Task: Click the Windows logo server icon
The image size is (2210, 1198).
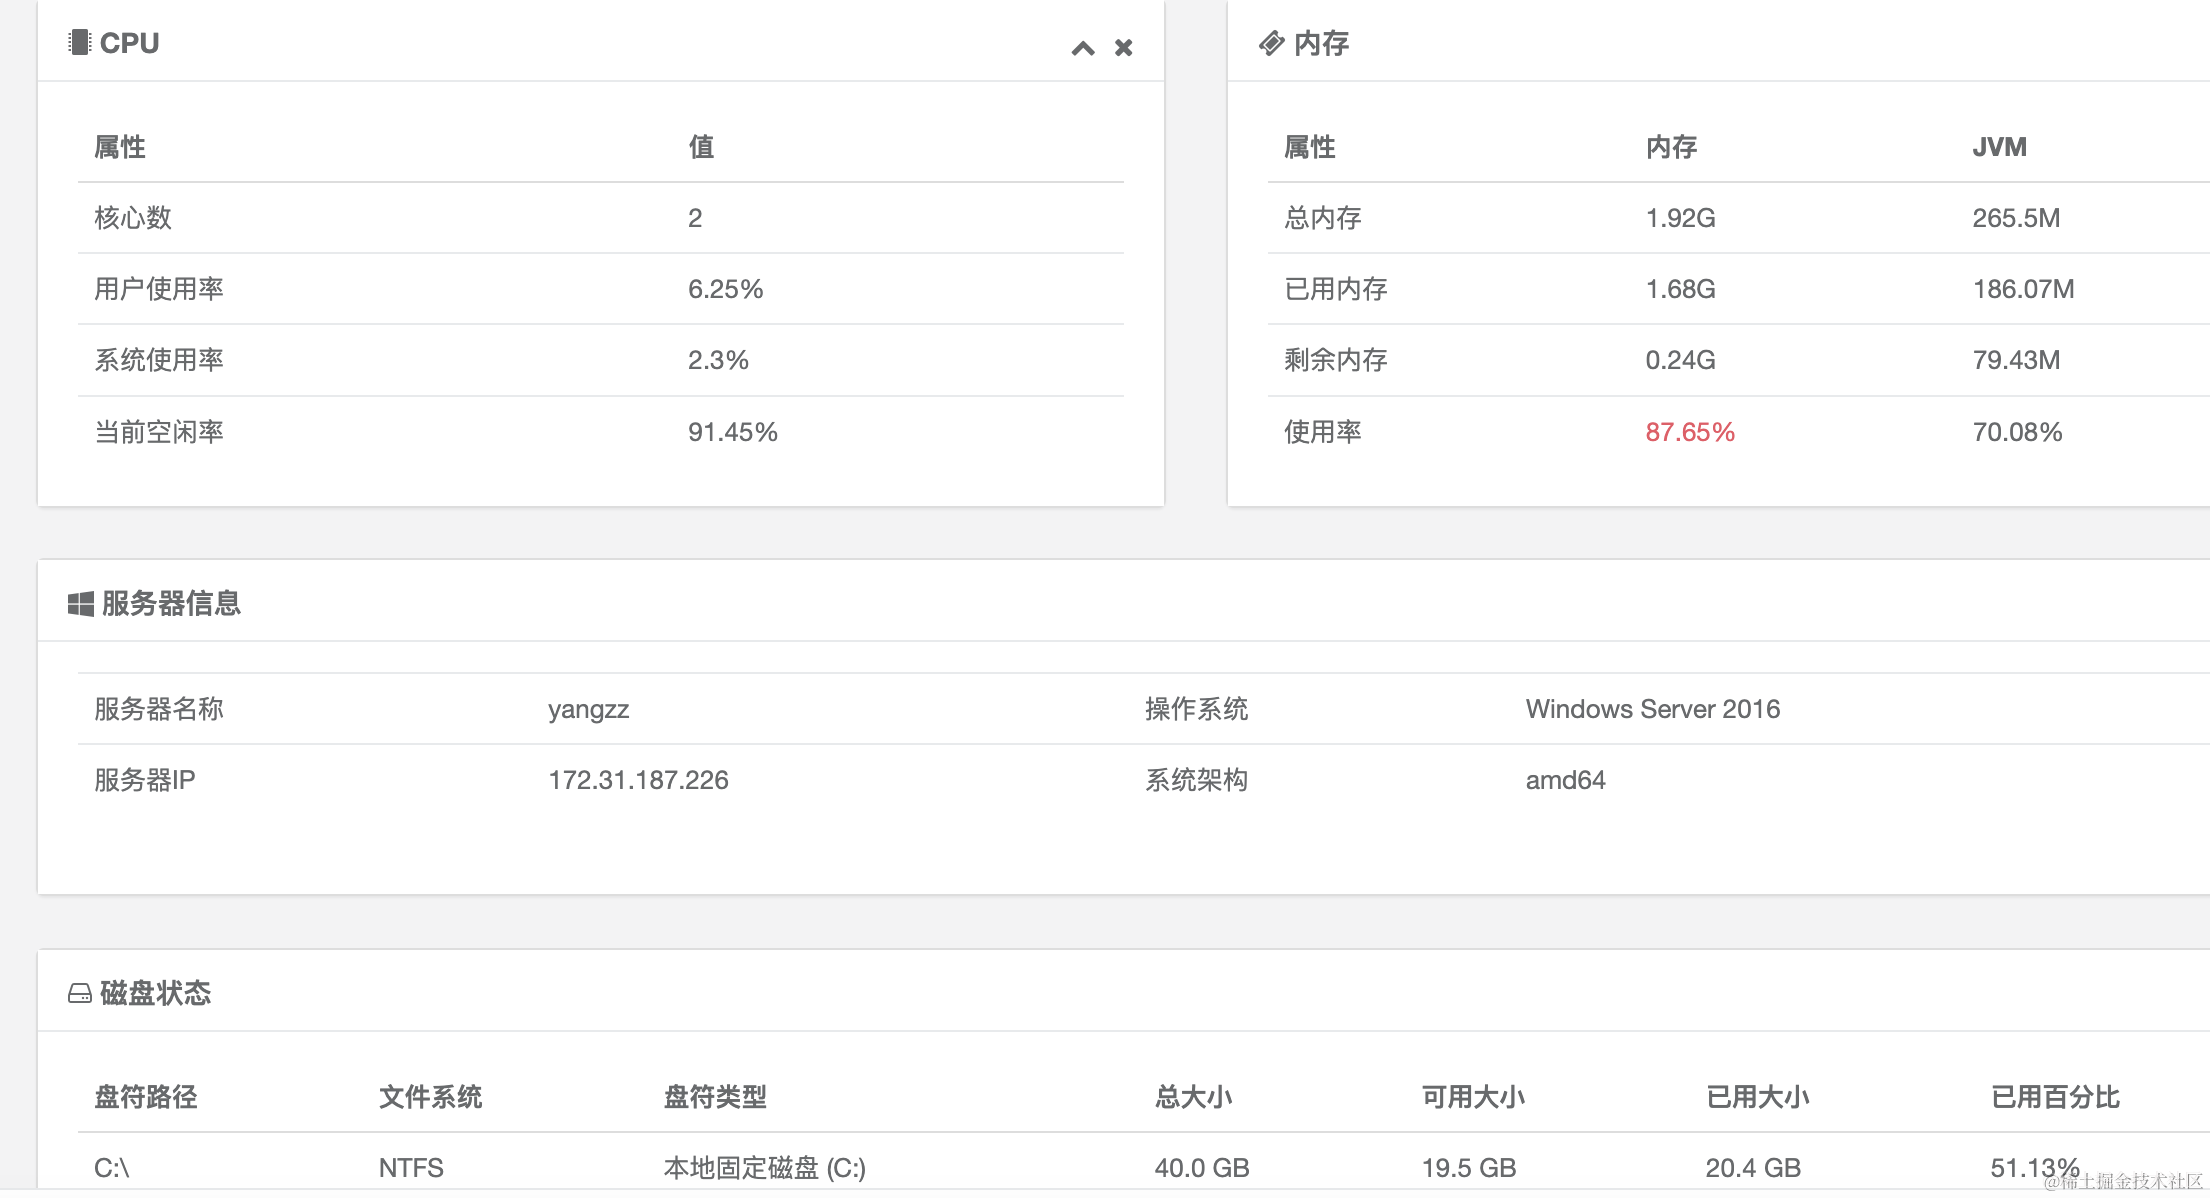Action: pyautogui.click(x=80, y=604)
